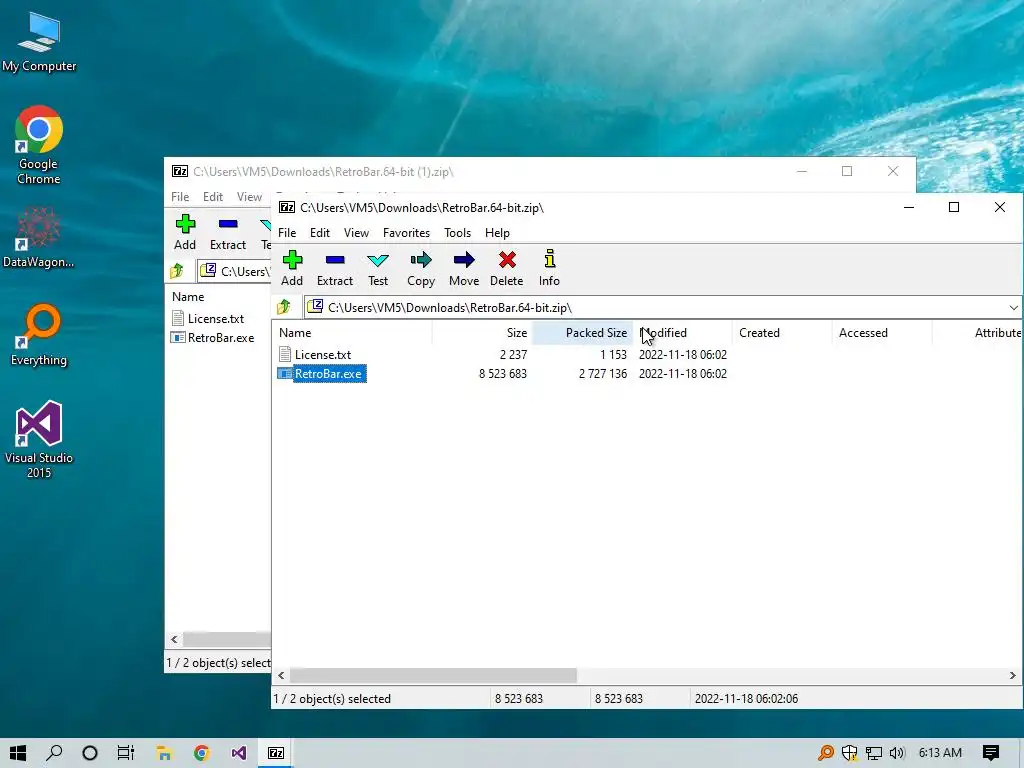Click the volume tray icon
This screenshot has width=1024, height=768.
point(897,753)
